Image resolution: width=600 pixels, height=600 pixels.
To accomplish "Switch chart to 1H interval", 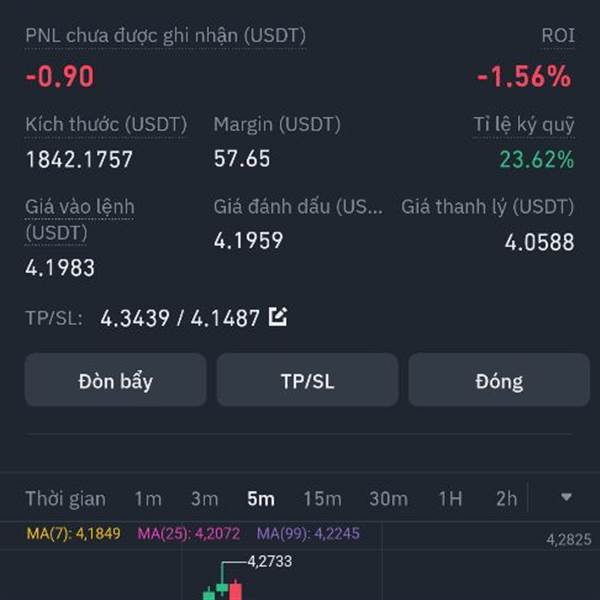I will (450, 499).
